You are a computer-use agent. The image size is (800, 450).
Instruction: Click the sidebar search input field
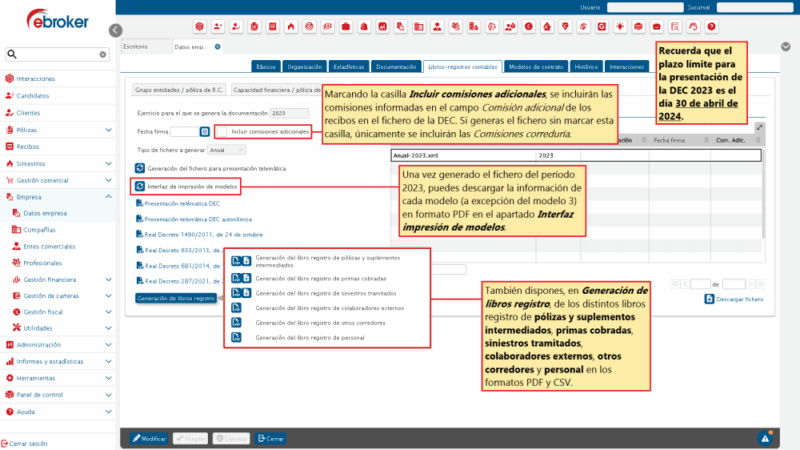[57, 54]
